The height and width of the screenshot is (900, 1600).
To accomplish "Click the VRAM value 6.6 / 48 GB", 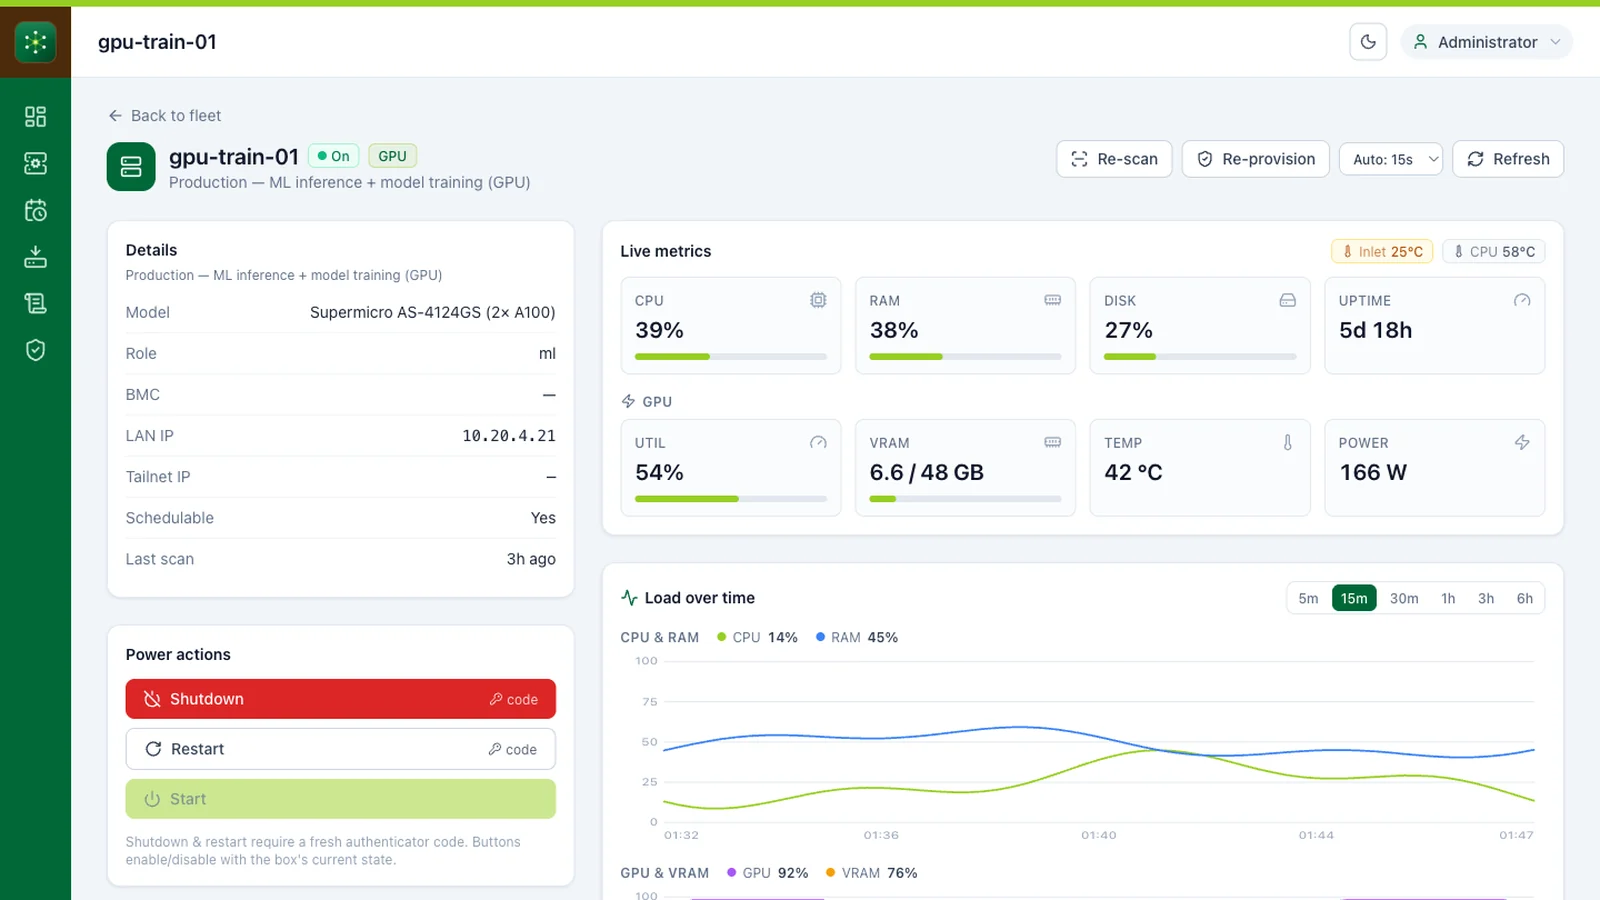I will (926, 472).
